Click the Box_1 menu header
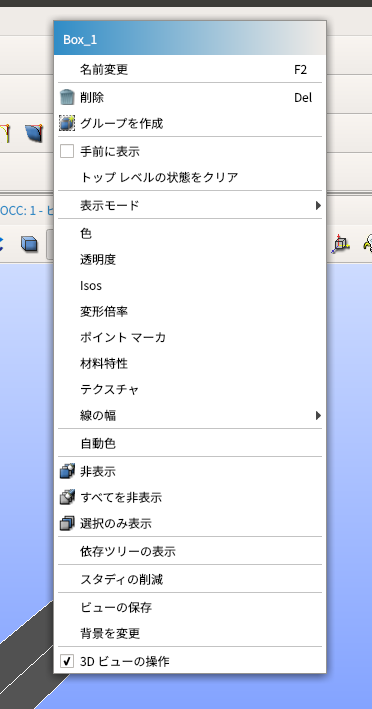 (x=189, y=39)
